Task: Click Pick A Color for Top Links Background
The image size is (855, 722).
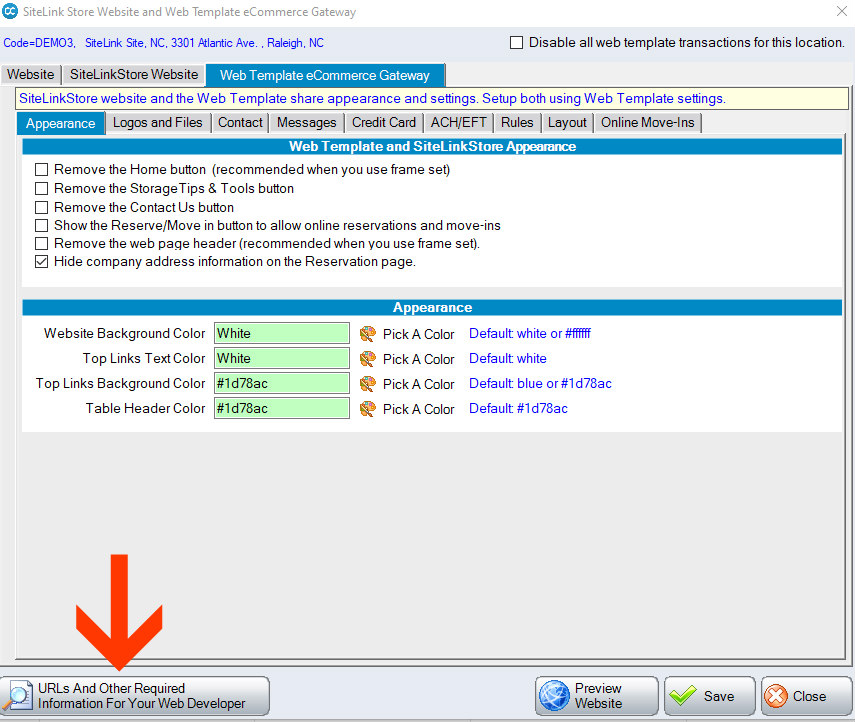Action: pyautogui.click(x=418, y=384)
